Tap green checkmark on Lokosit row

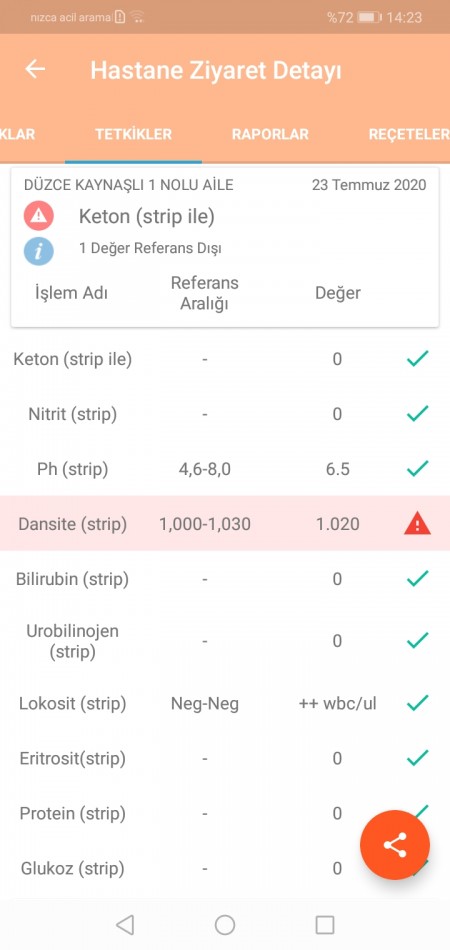tap(417, 703)
